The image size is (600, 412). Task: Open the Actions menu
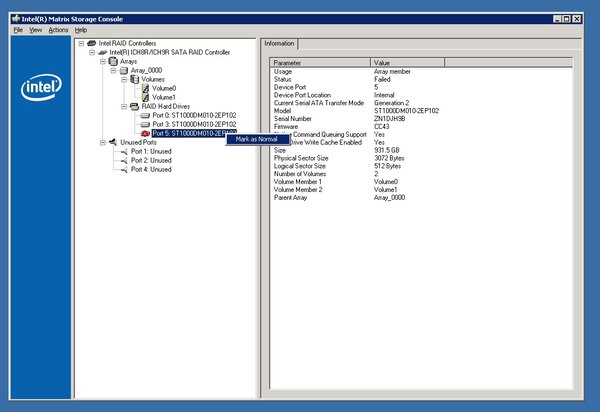pyautogui.click(x=58, y=30)
